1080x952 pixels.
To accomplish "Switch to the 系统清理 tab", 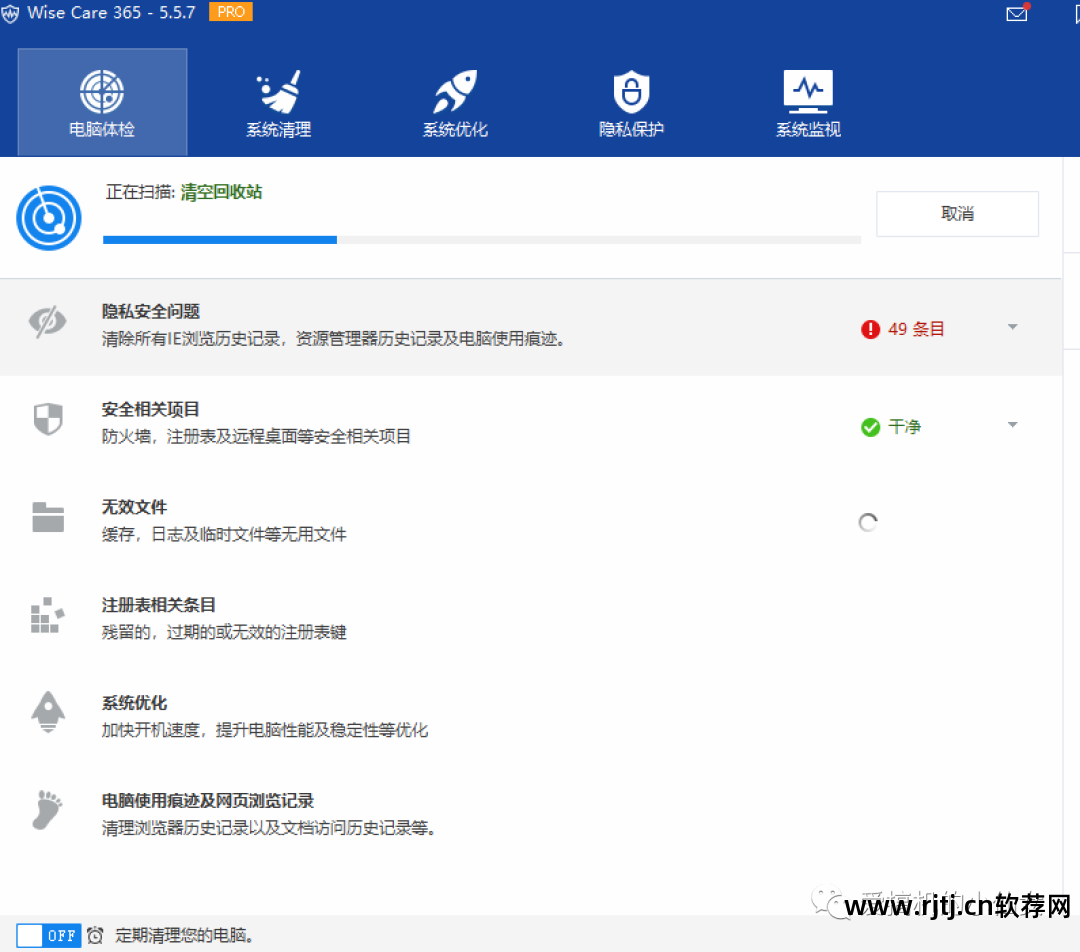I will pos(278,100).
